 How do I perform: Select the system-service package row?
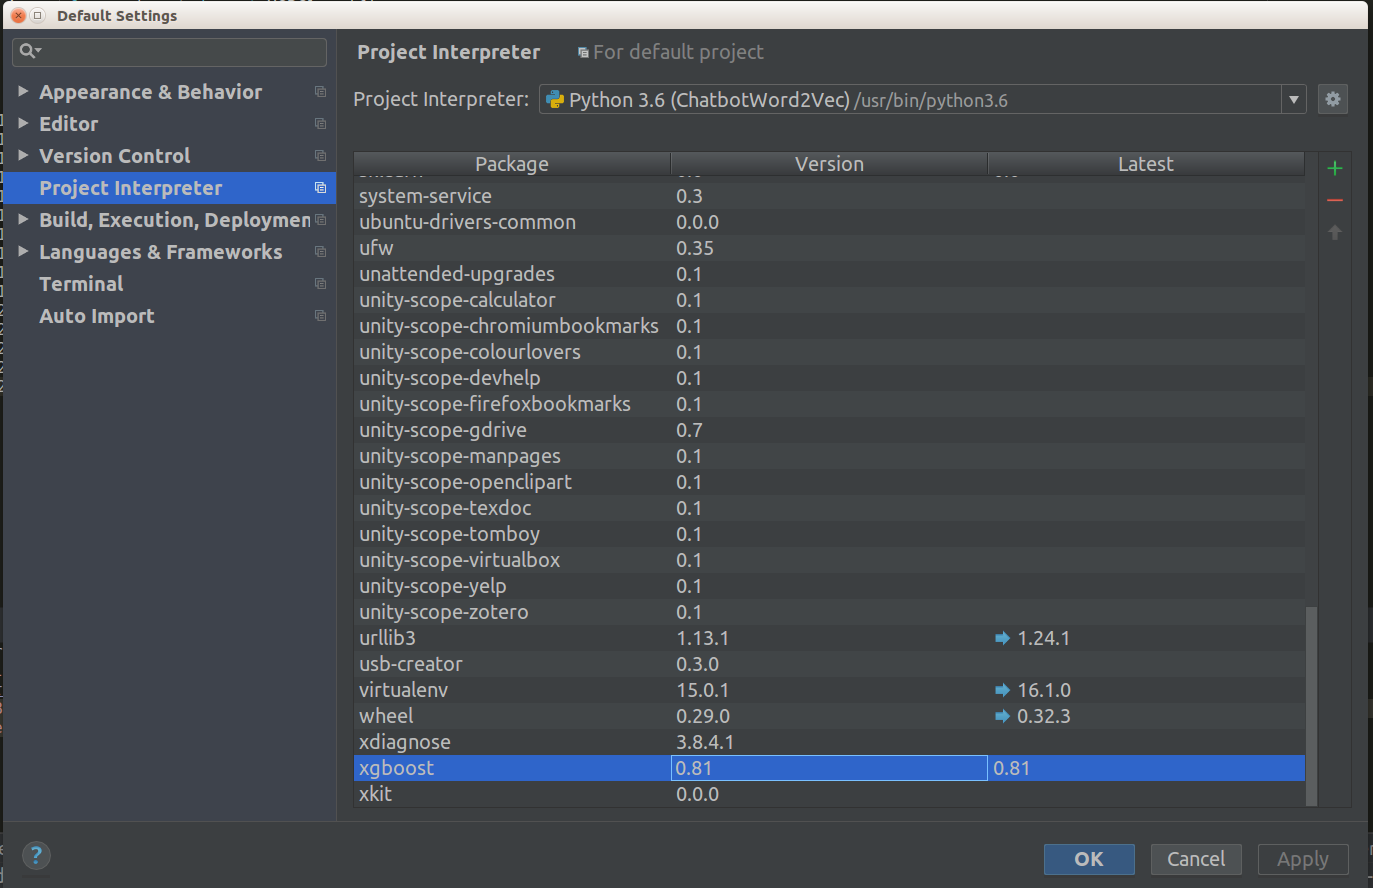point(829,196)
